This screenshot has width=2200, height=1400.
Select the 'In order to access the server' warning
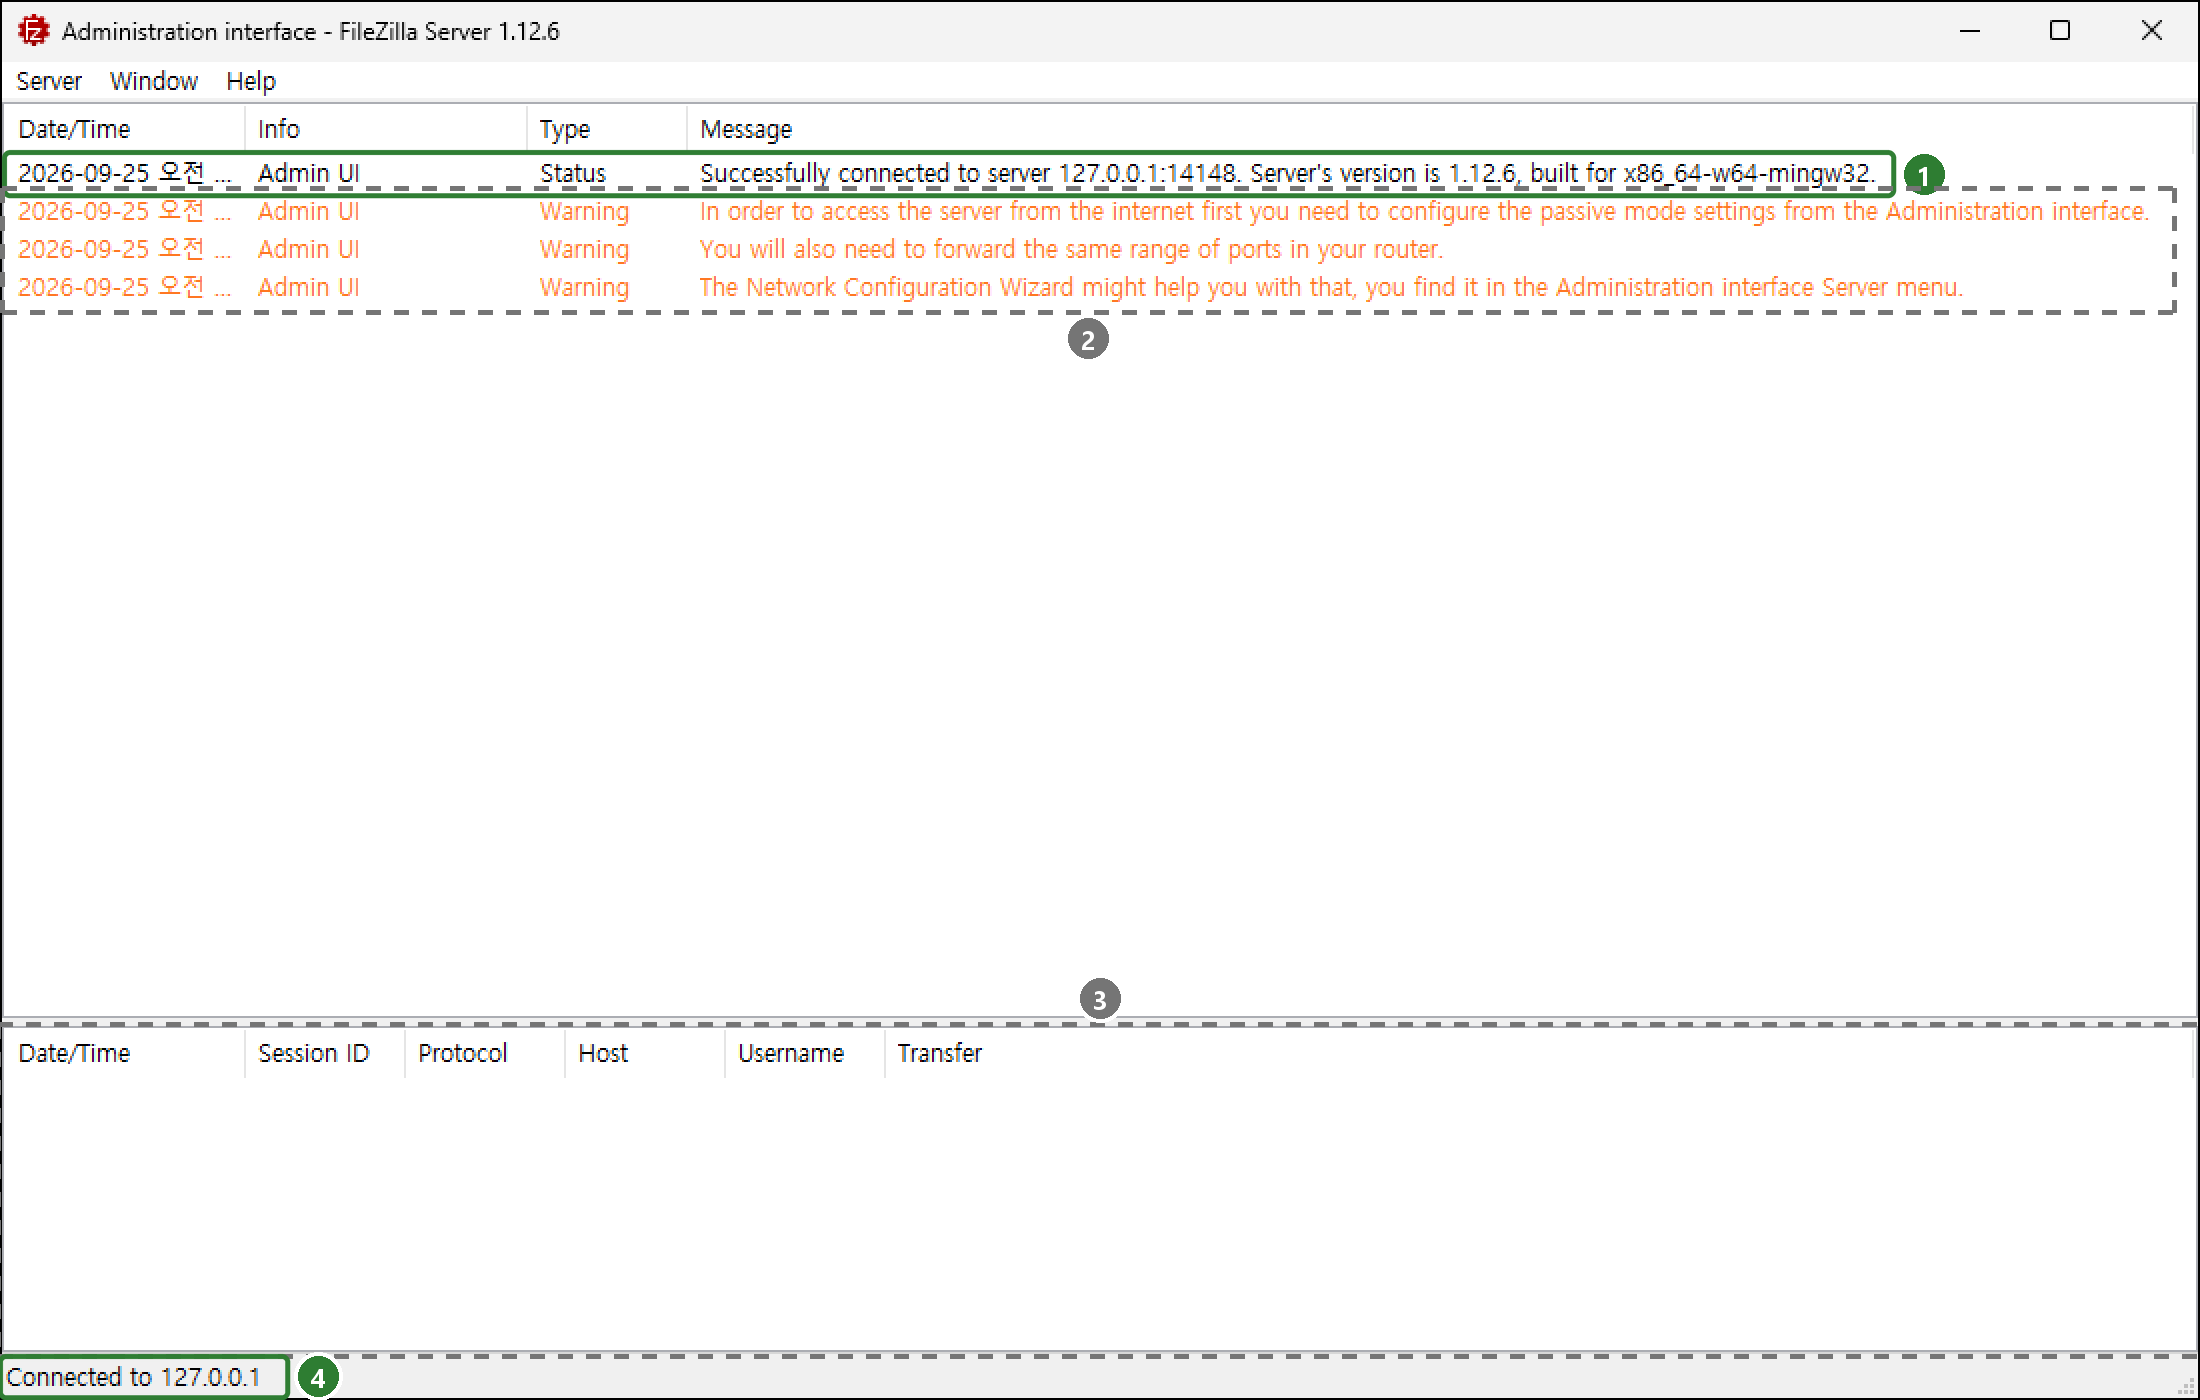pyautogui.click(x=1424, y=211)
